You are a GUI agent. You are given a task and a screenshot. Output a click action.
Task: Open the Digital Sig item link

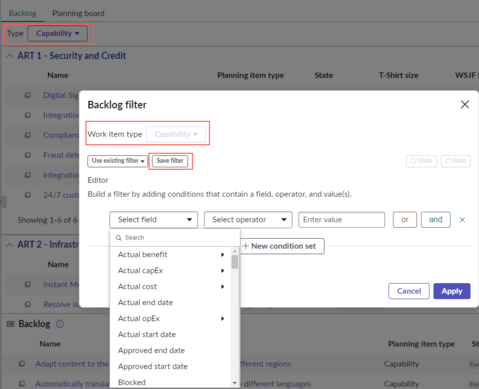tap(61, 95)
